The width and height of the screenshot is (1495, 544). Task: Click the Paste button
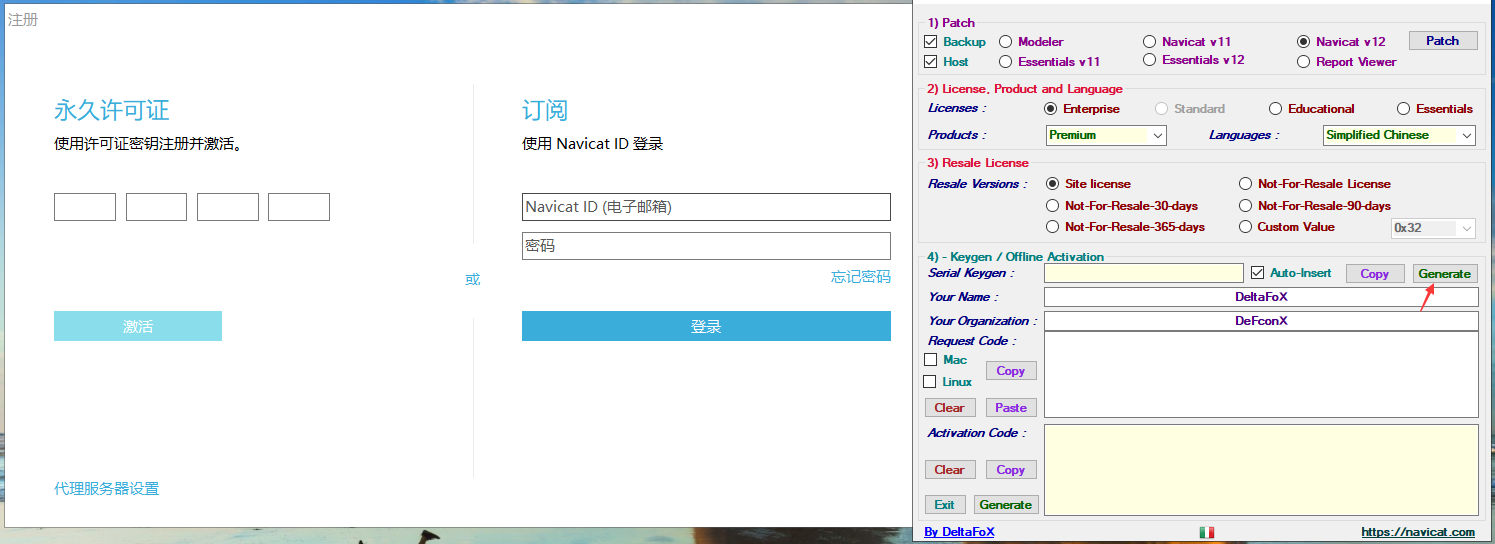pyautogui.click(x=1011, y=408)
